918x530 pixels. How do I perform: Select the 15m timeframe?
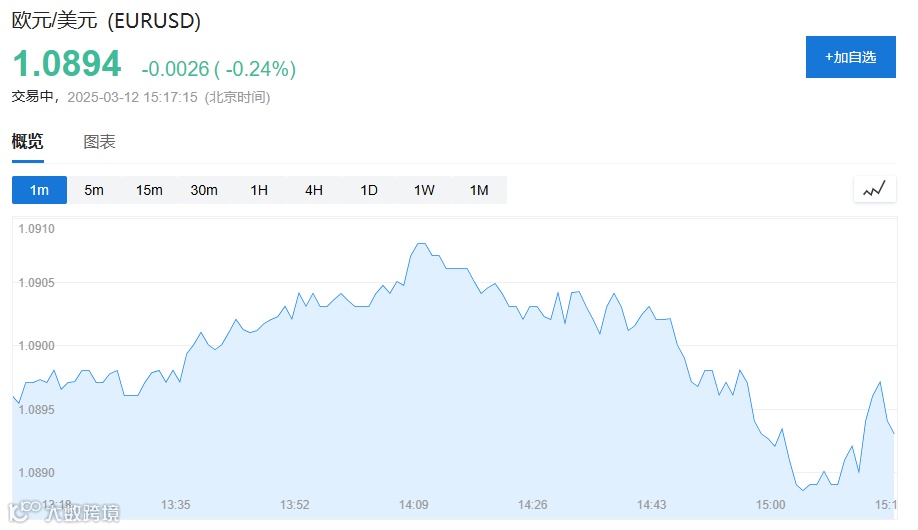click(x=149, y=190)
